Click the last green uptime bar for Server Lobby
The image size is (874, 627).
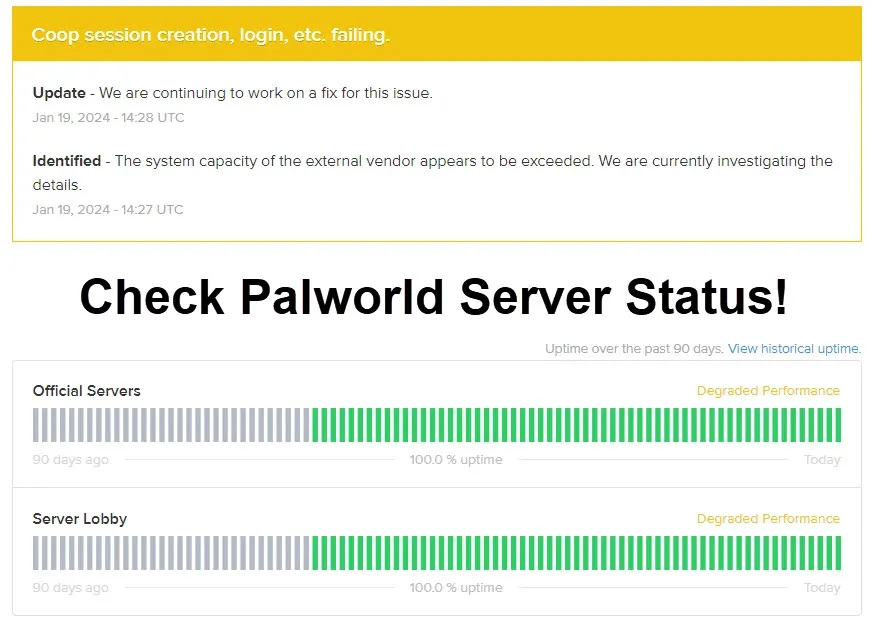(x=838, y=553)
